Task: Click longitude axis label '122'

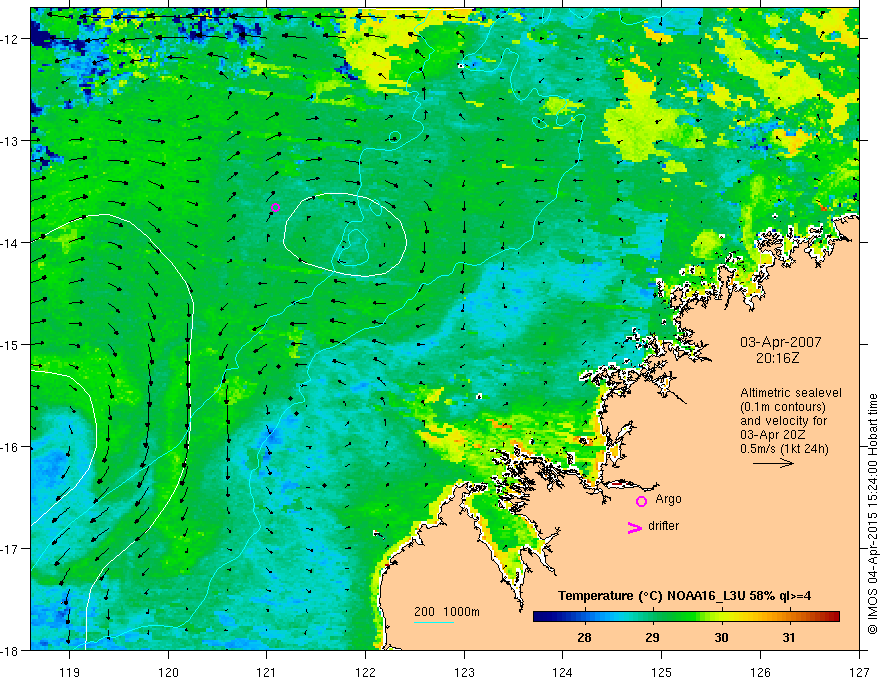Action: point(365,672)
